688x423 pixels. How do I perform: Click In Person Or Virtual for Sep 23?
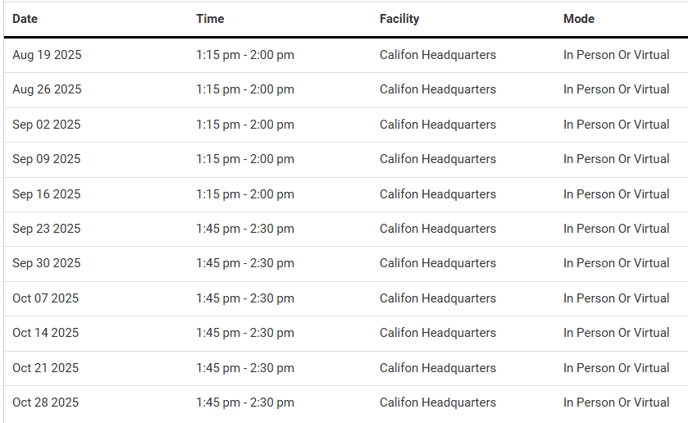click(616, 229)
